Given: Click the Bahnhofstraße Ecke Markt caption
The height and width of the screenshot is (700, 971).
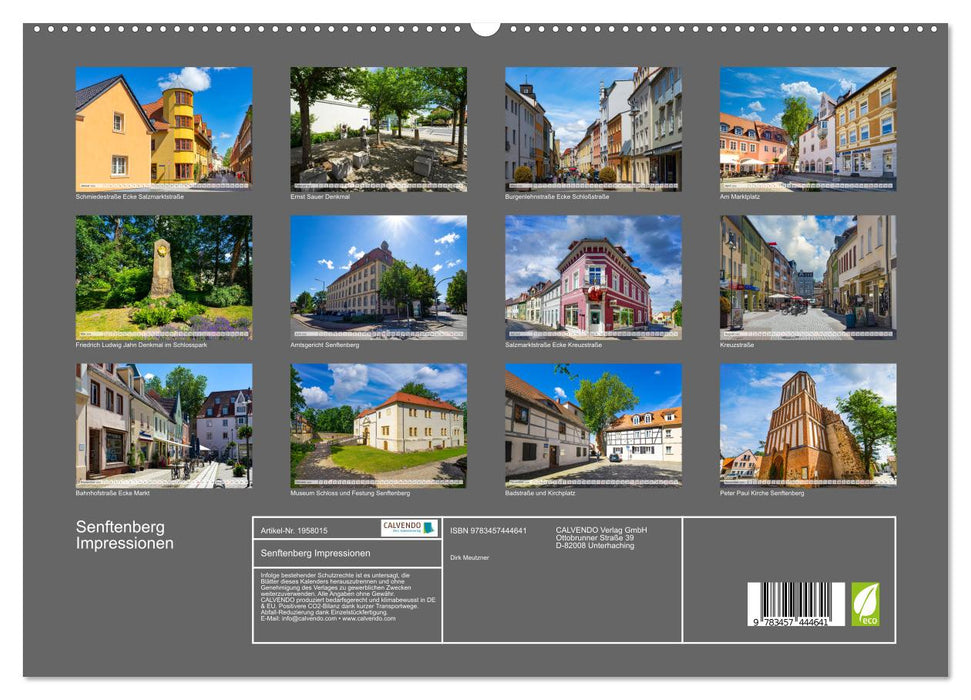Looking at the screenshot, I should click(112, 492).
